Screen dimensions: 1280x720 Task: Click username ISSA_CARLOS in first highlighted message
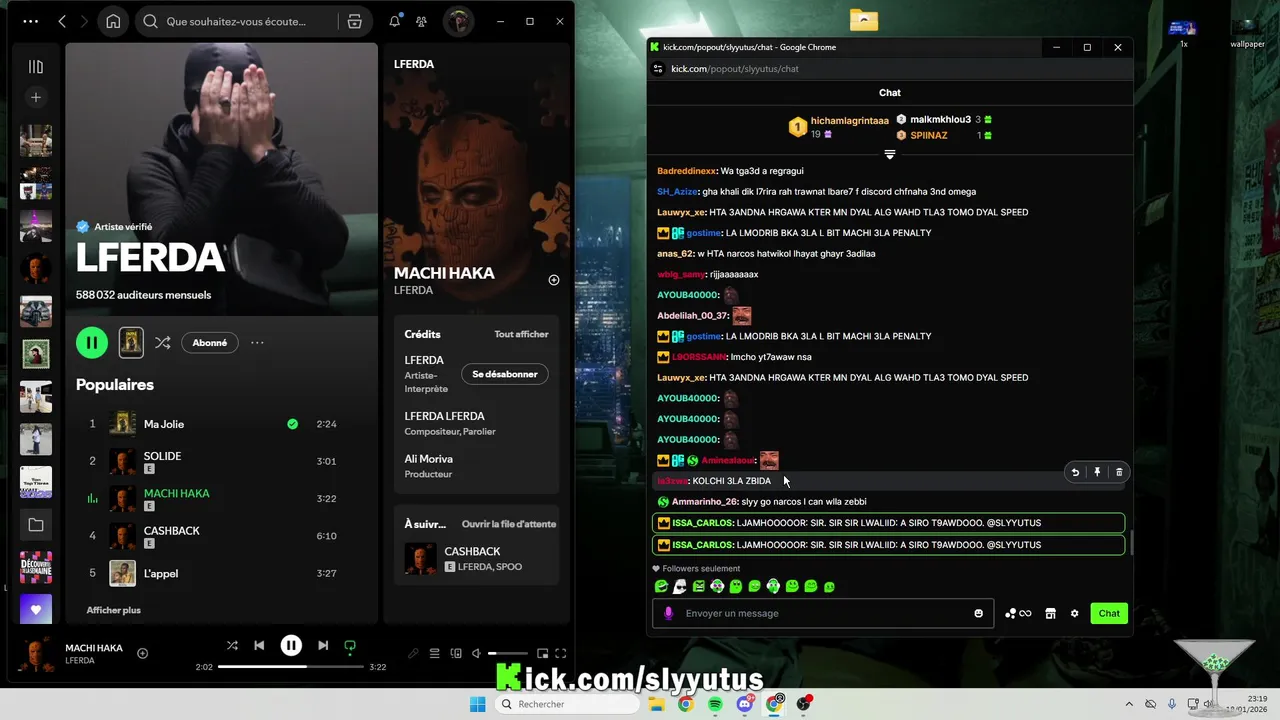point(702,523)
